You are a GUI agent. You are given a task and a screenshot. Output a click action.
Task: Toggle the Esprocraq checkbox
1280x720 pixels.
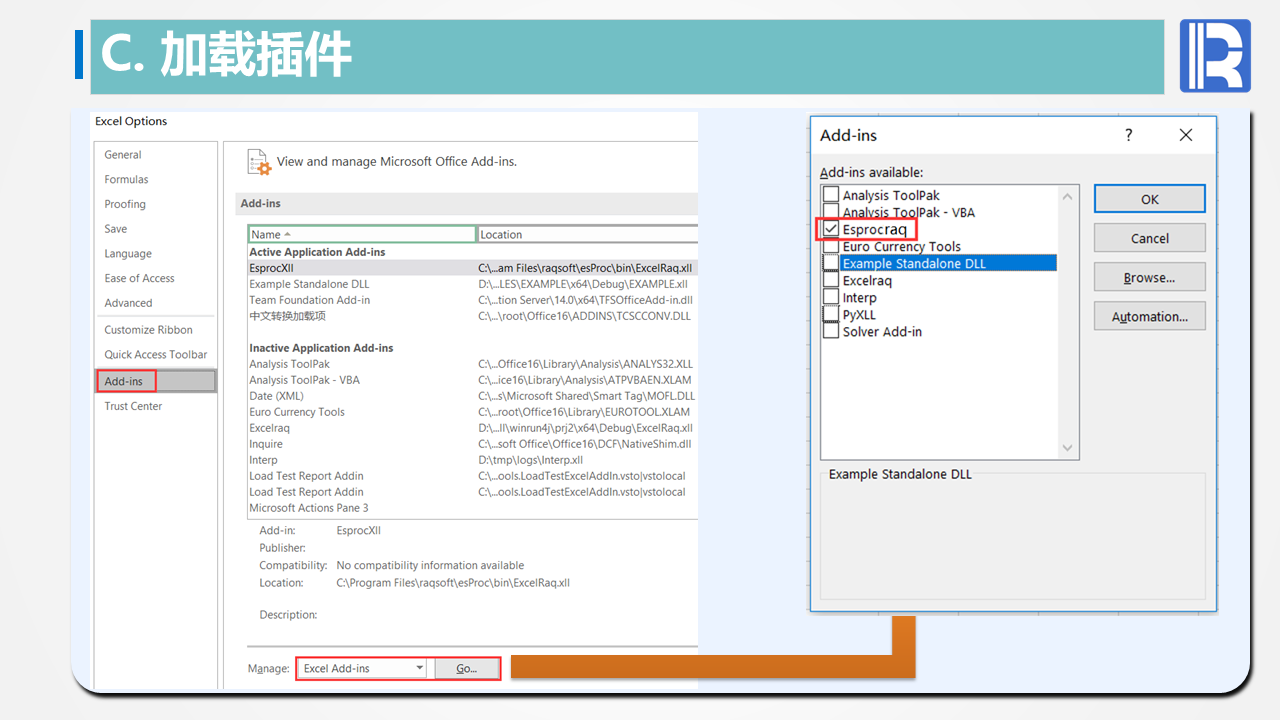pyautogui.click(x=831, y=229)
